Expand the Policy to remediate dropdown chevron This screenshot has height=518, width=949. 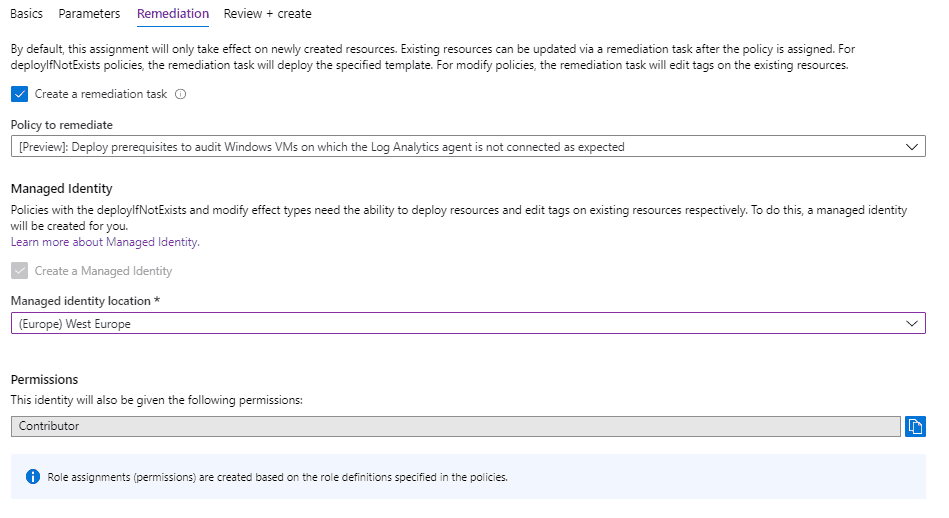tap(911, 146)
